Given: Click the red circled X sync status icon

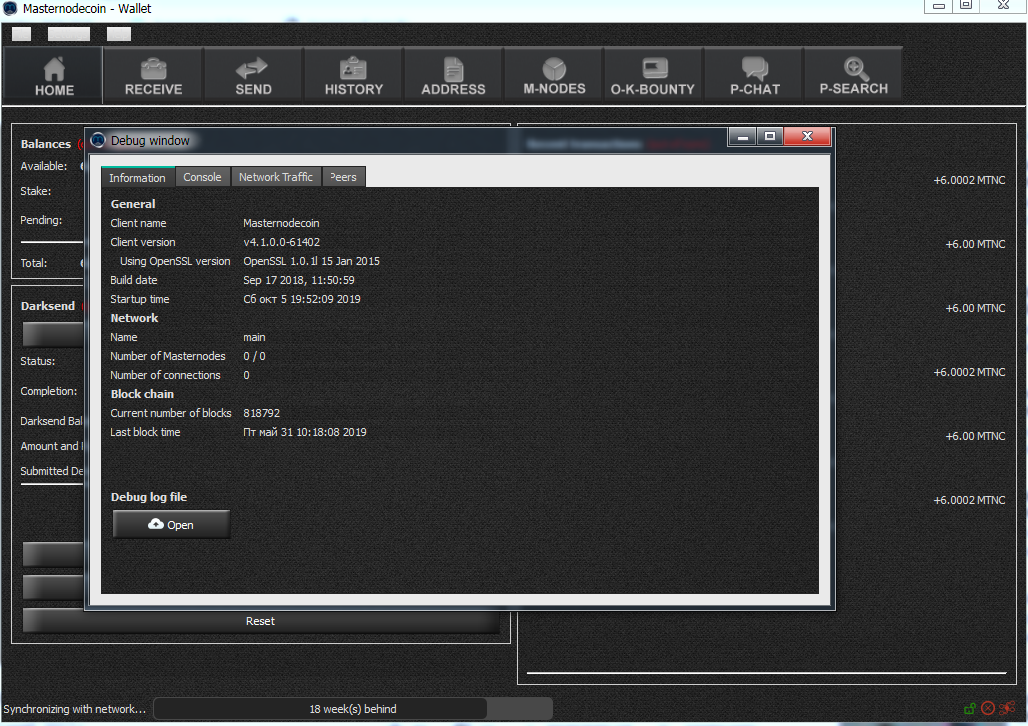Looking at the screenshot, I should [x=988, y=708].
